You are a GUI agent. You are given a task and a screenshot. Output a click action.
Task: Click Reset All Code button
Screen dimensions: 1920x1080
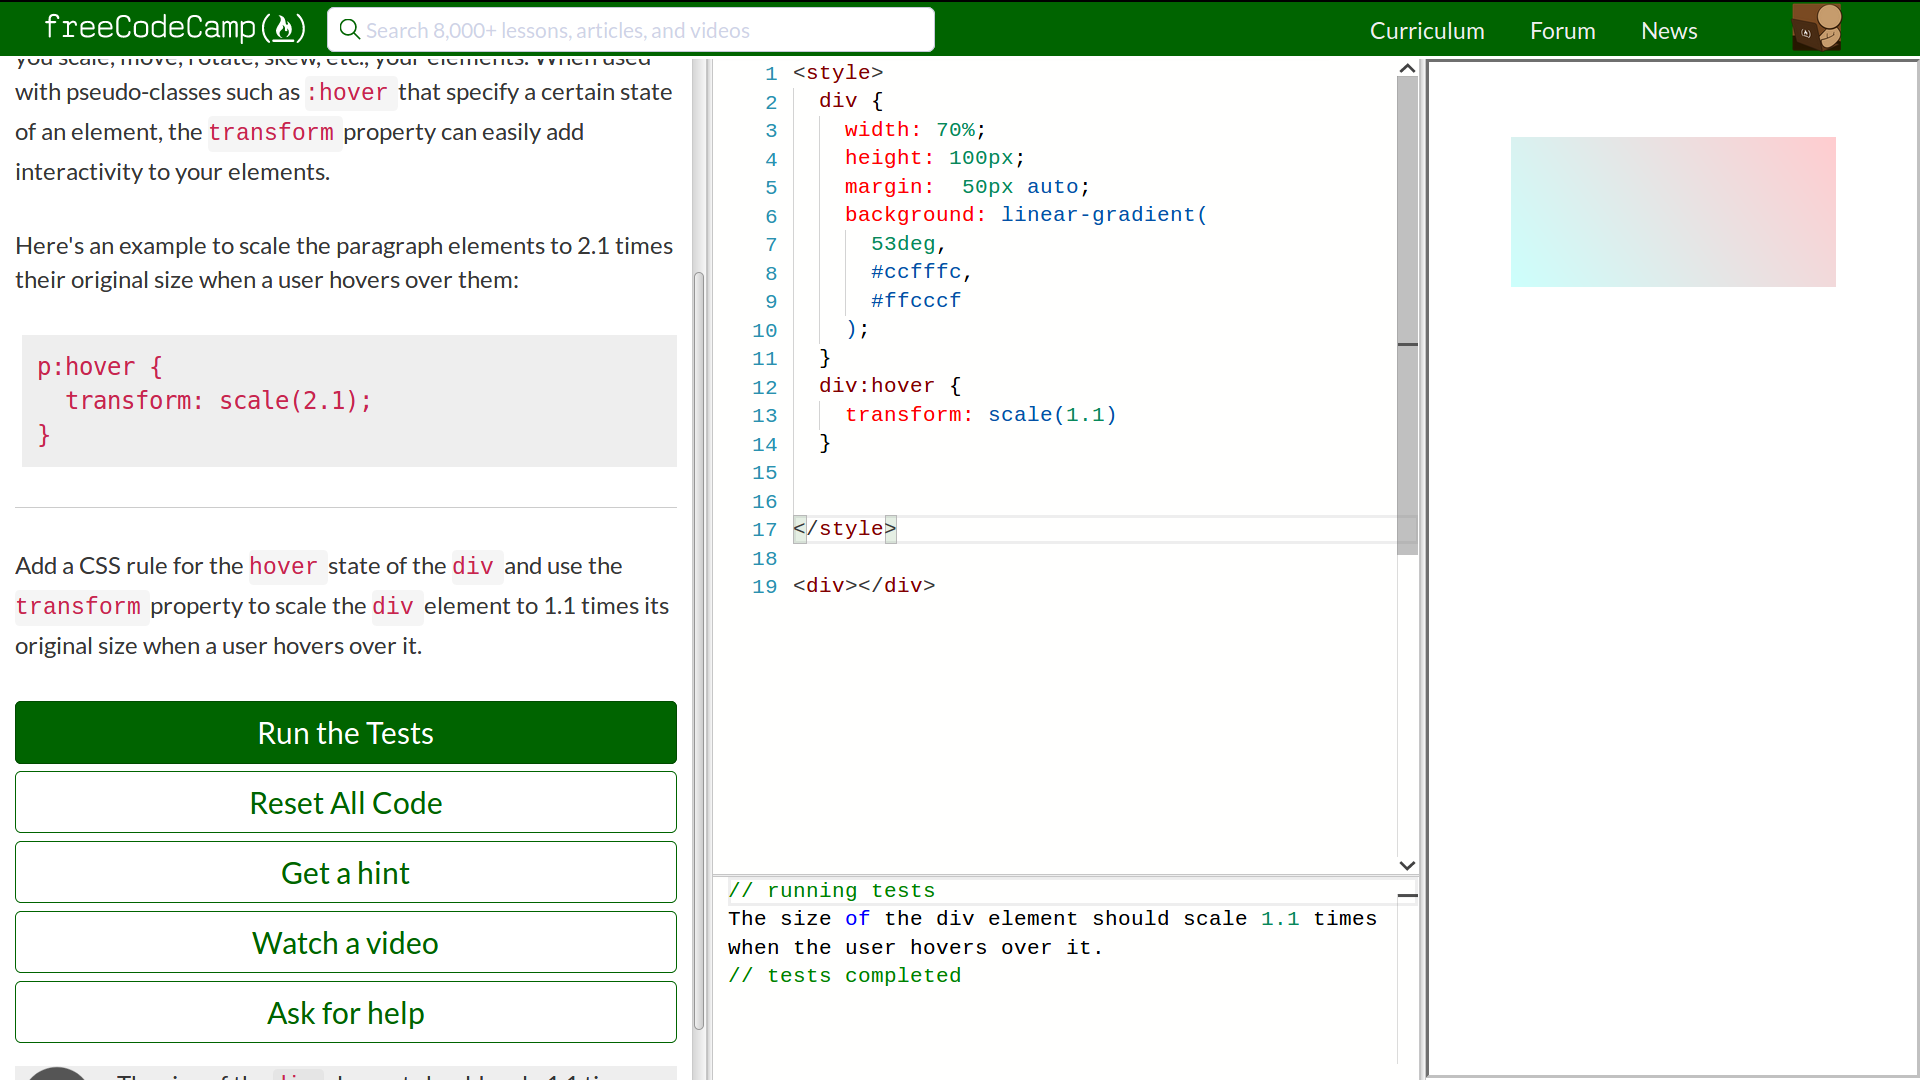pos(346,803)
